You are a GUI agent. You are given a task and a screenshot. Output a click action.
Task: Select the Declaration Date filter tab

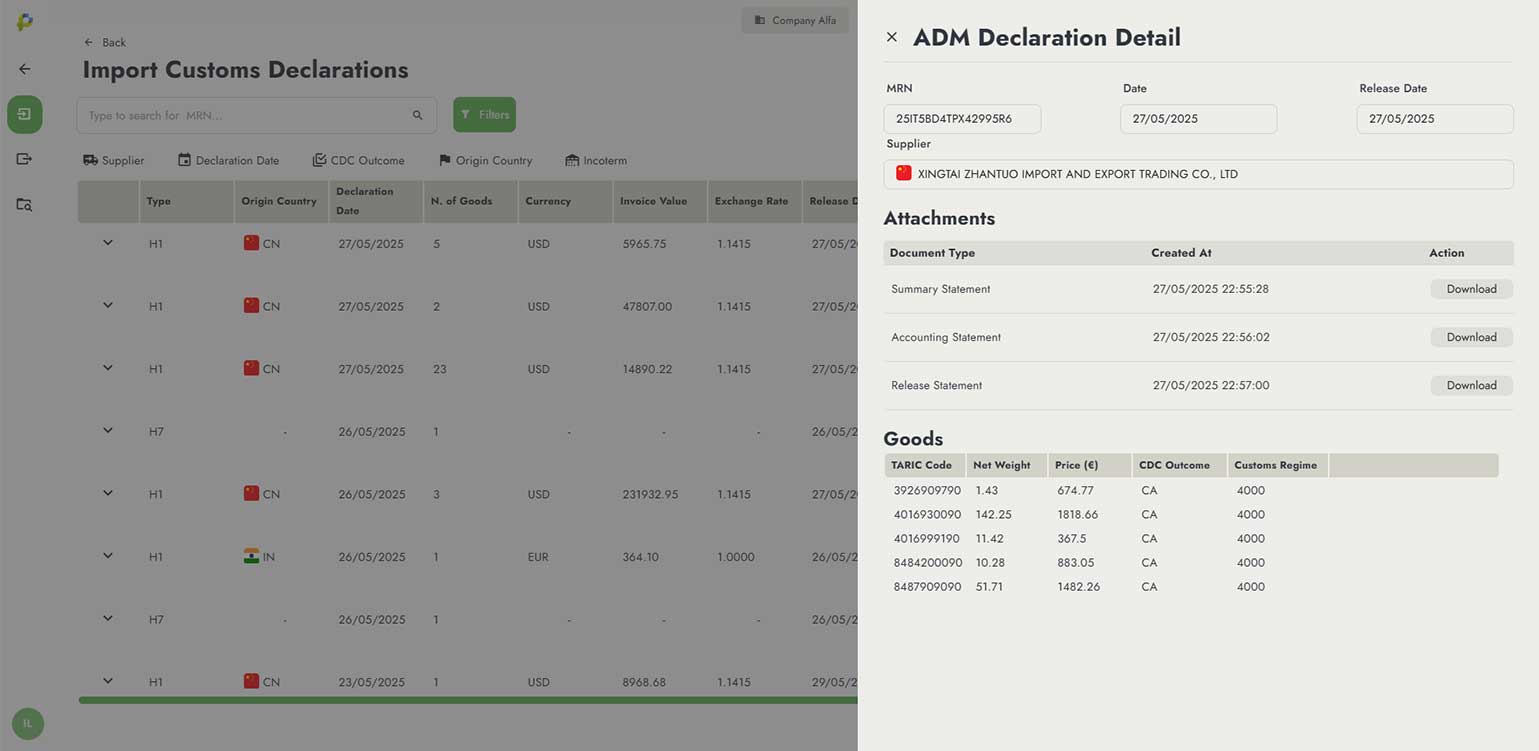point(228,160)
